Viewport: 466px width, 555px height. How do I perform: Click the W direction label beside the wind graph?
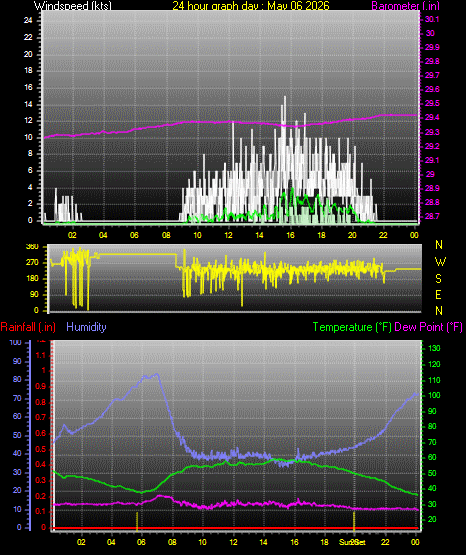coord(440,262)
